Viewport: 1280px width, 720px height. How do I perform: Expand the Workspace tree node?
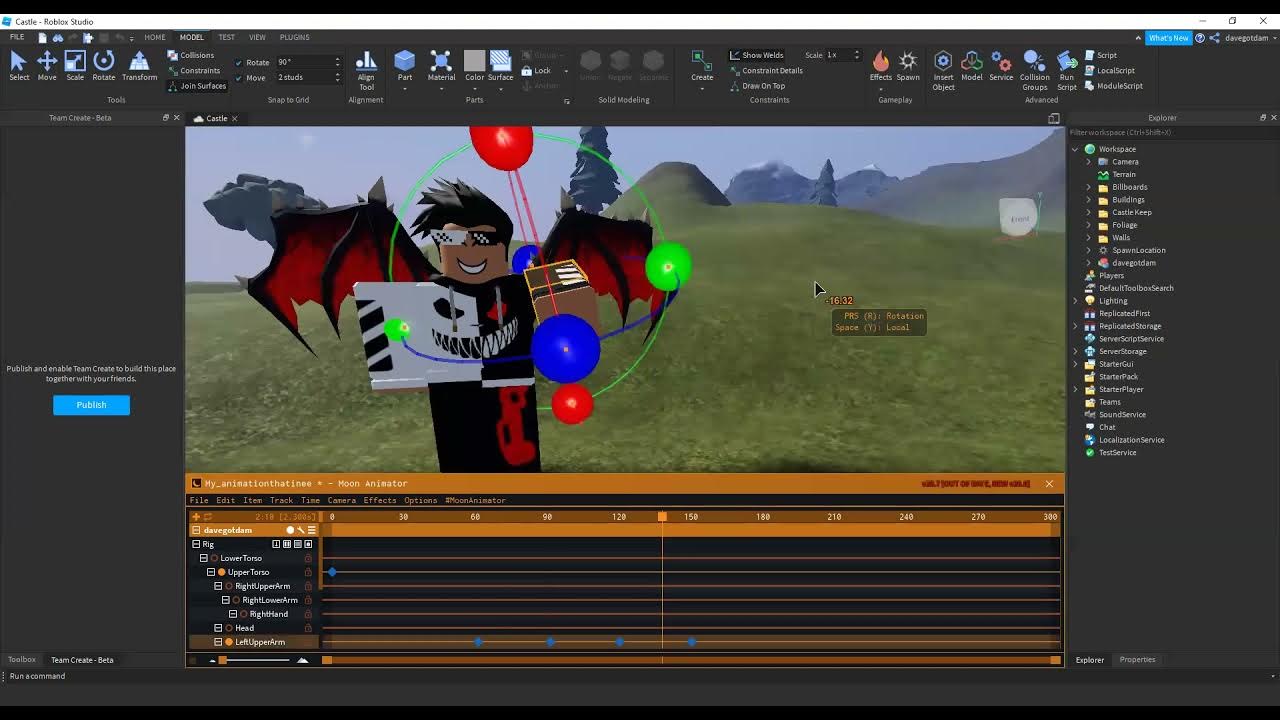coord(1076,149)
